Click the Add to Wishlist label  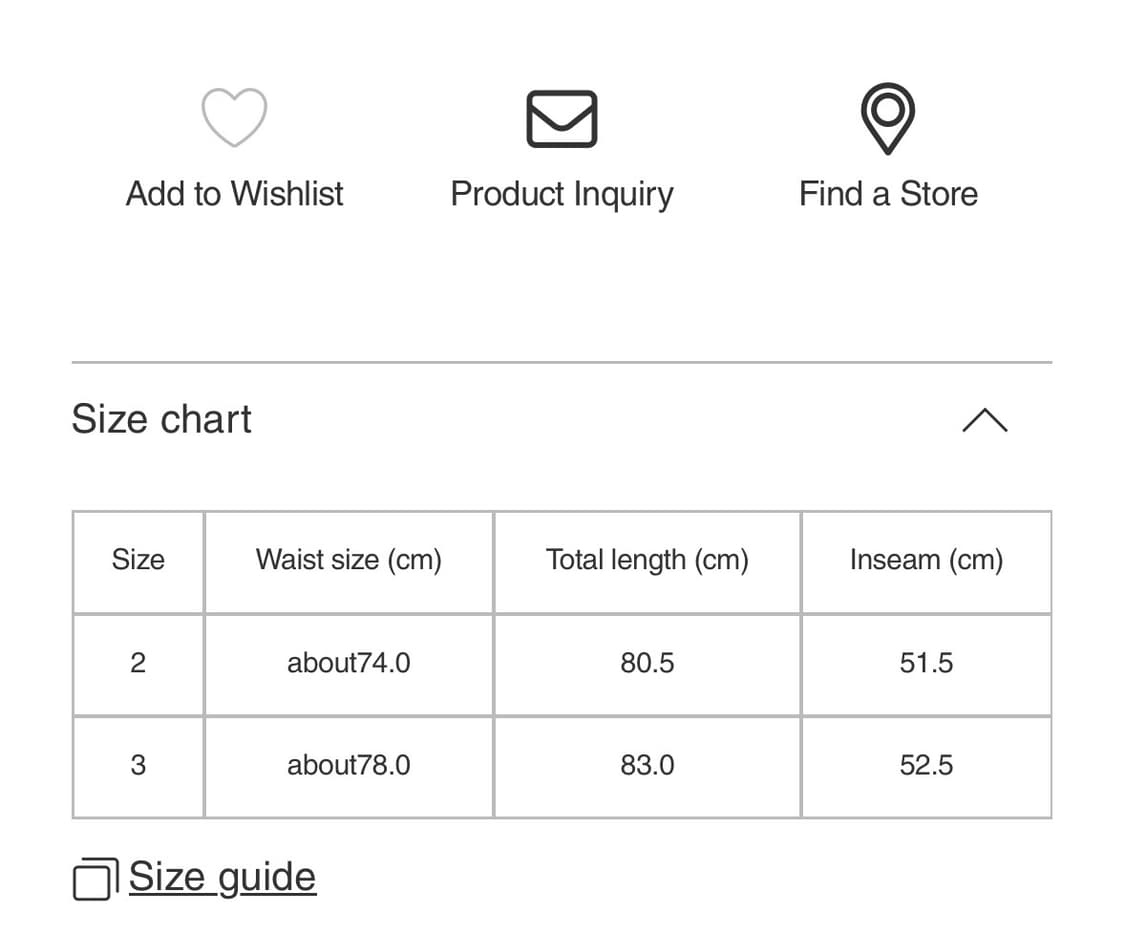tap(234, 193)
